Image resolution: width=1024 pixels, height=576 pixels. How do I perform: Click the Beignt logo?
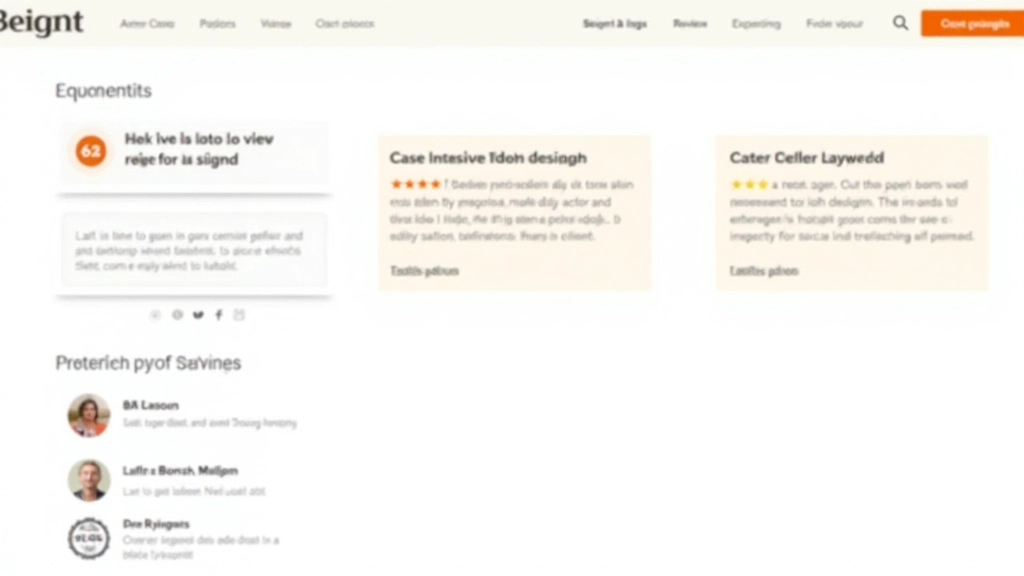[40, 20]
